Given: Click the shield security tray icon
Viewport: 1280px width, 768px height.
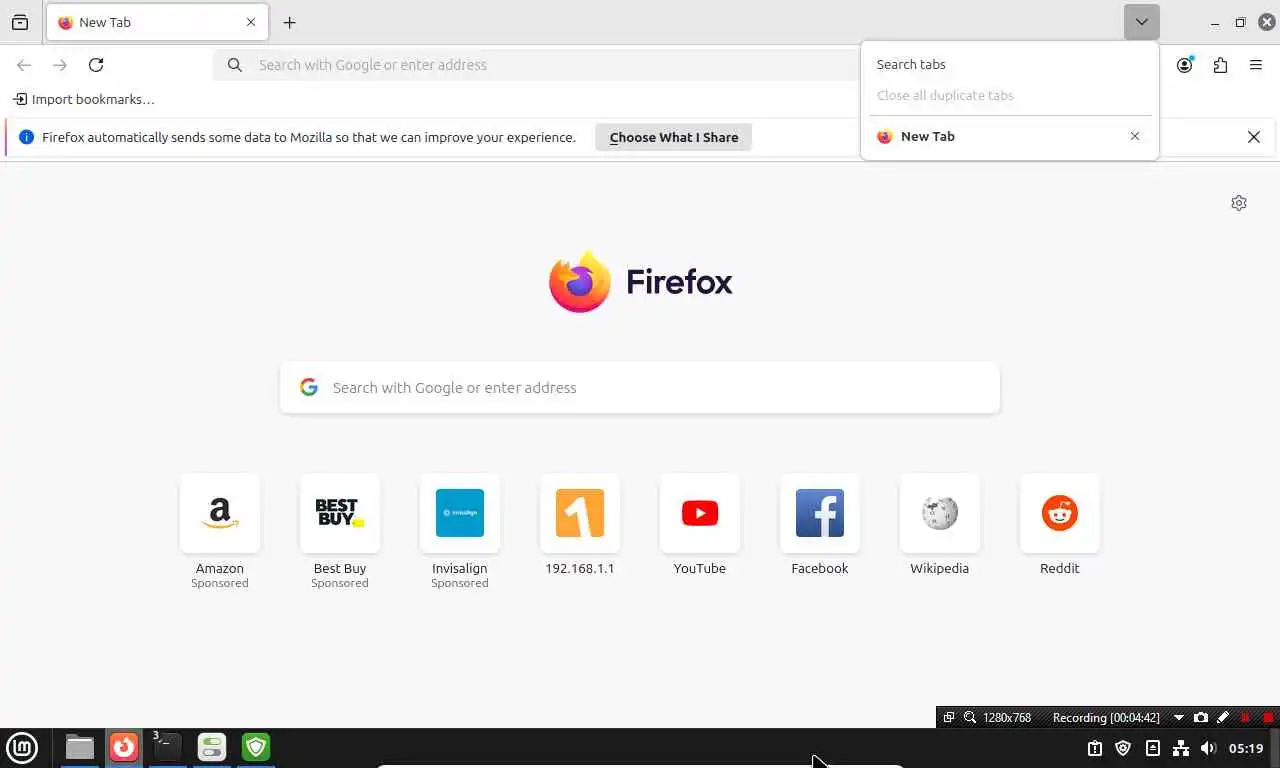Looking at the screenshot, I should coord(1123,748).
